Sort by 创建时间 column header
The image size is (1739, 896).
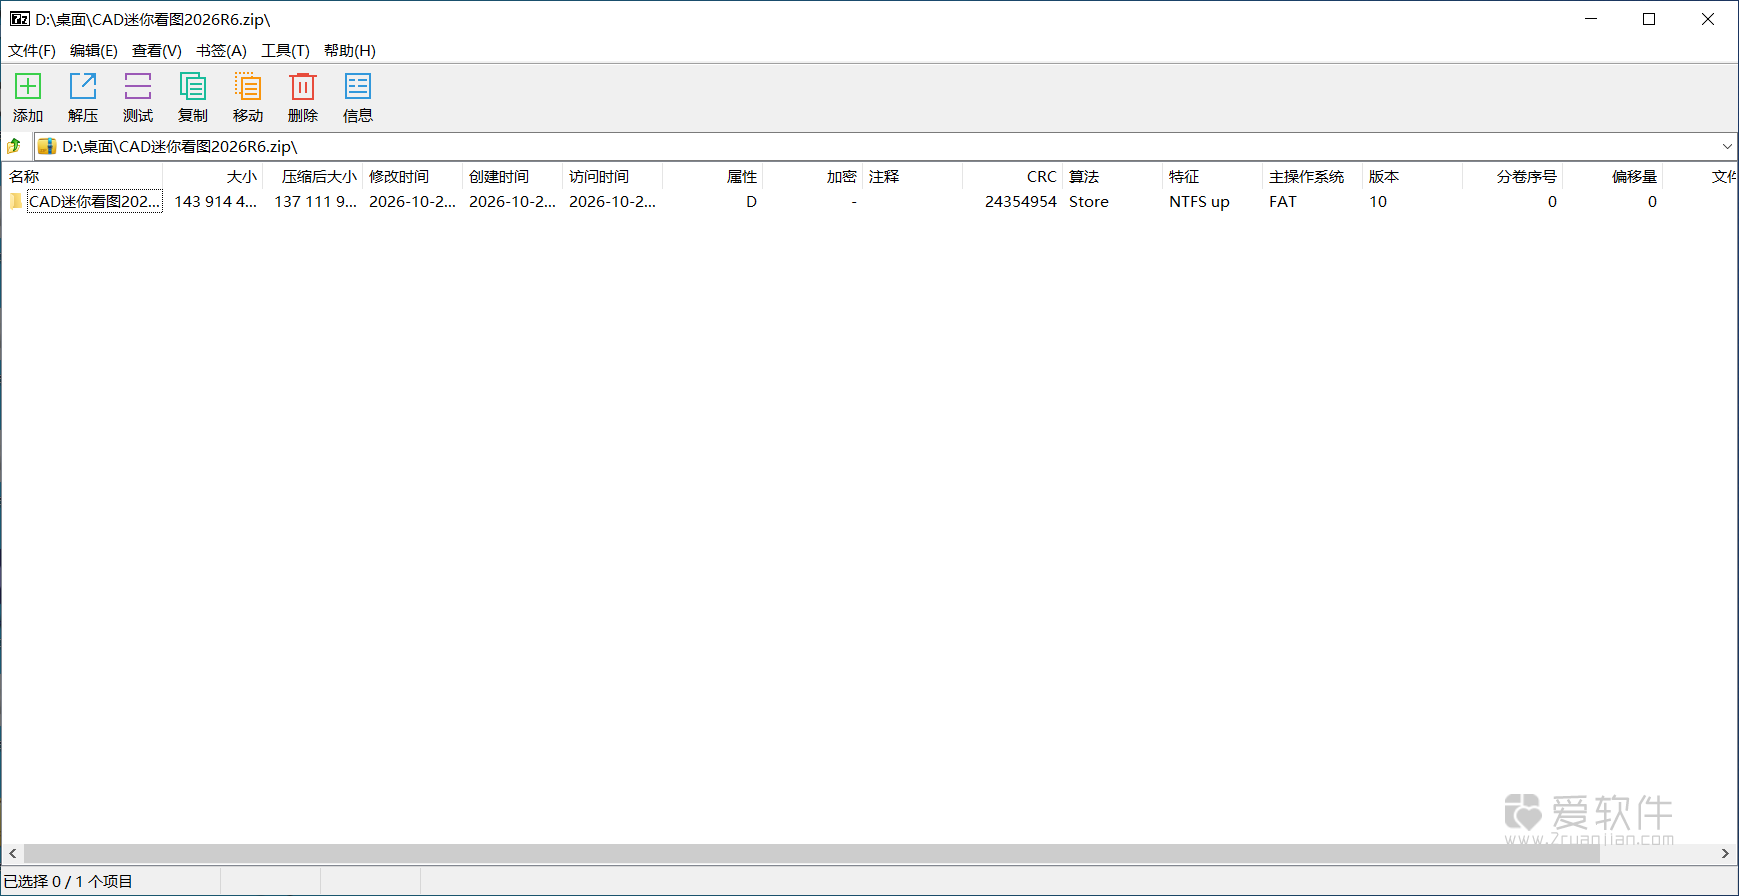[512, 176]
